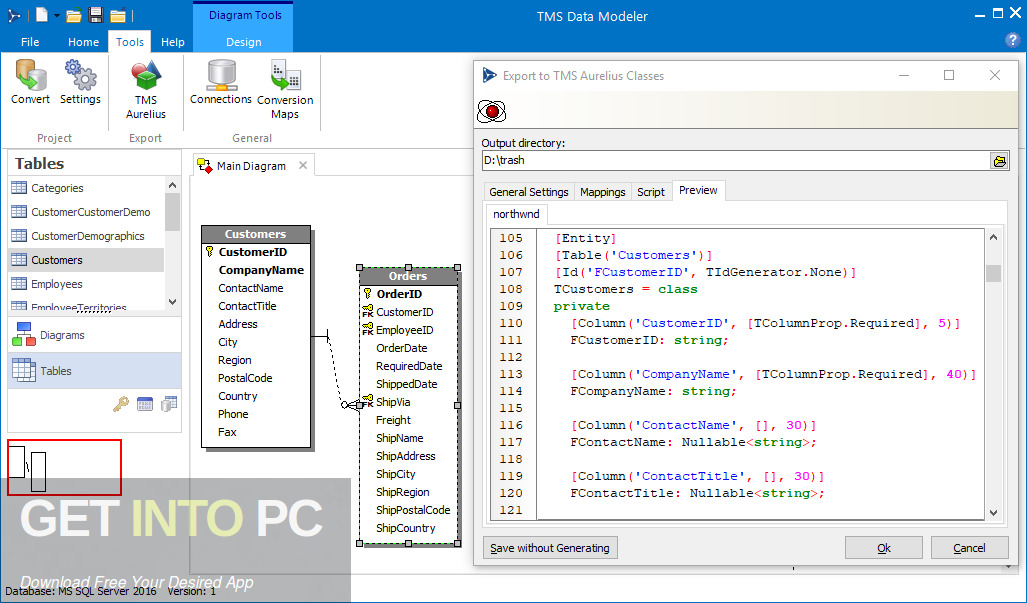The width and height of the screenshot is (1027, 603).
Task: Click Save without Generating
Action: pyautogui.click(x=550, y=548)
